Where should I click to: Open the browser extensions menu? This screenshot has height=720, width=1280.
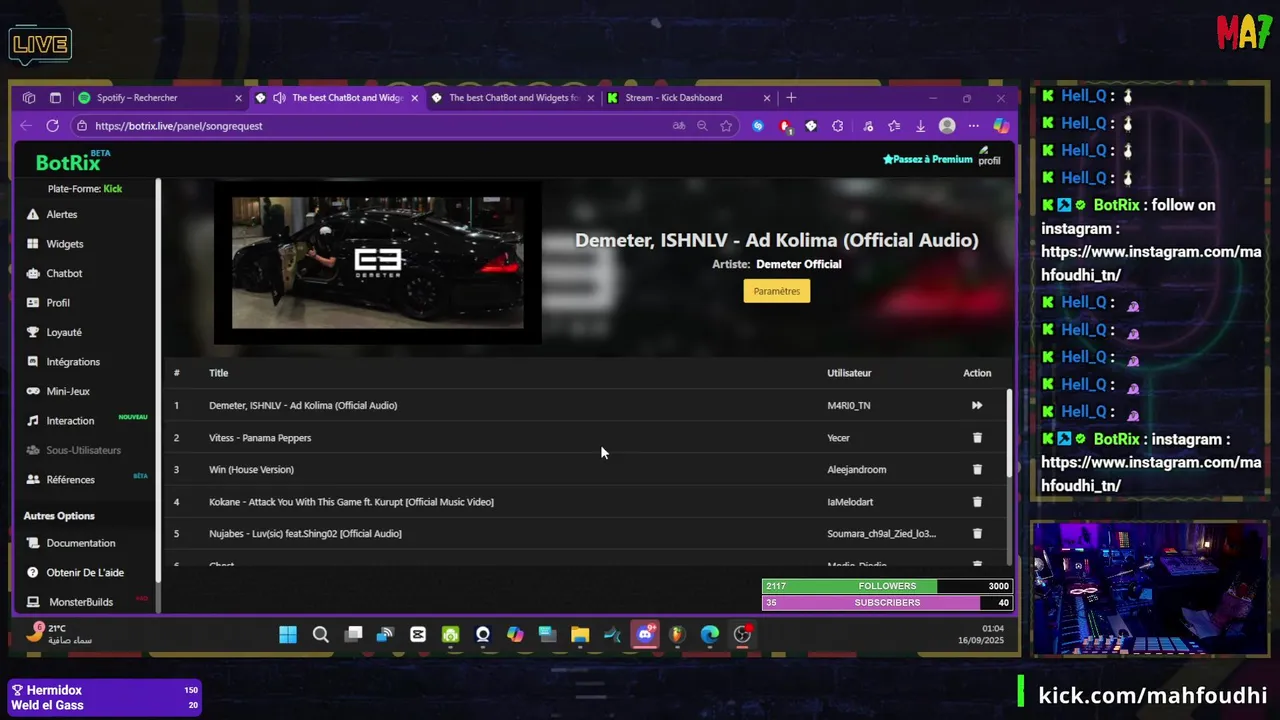tap(838, 126)
